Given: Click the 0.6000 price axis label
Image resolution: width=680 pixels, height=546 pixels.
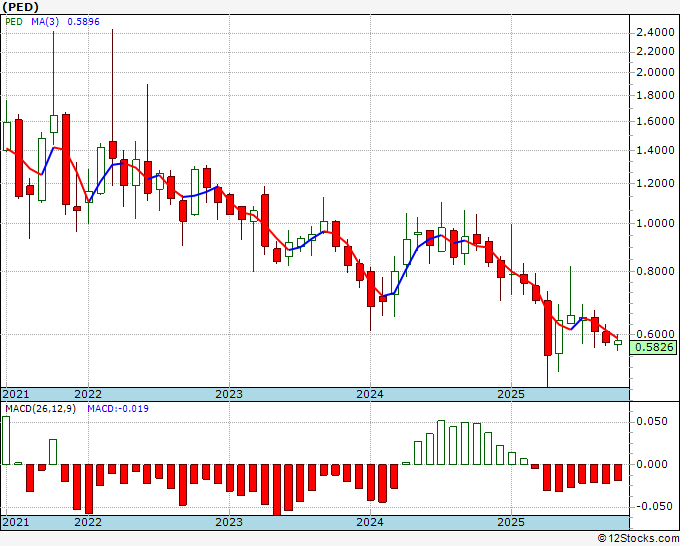Looking at the screenshot, I should tap(655, 334).
